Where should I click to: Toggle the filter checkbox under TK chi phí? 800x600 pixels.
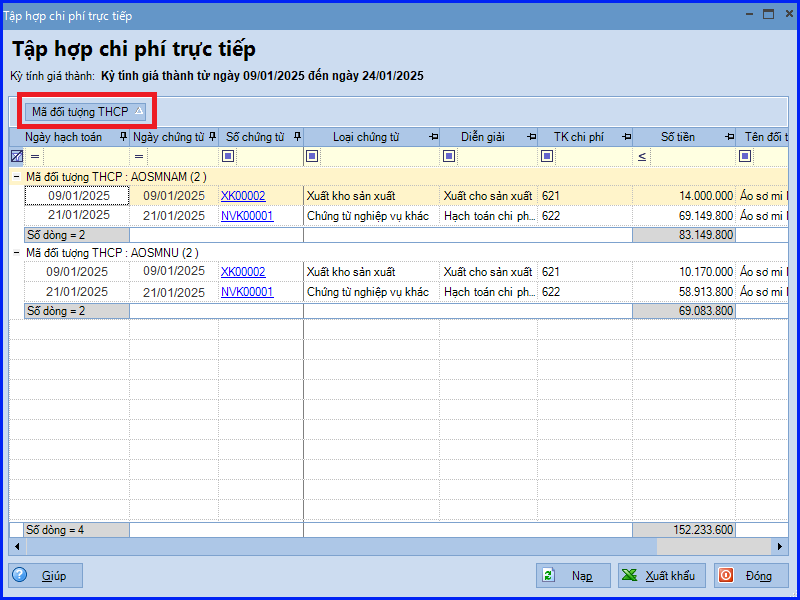pos(546,156)
